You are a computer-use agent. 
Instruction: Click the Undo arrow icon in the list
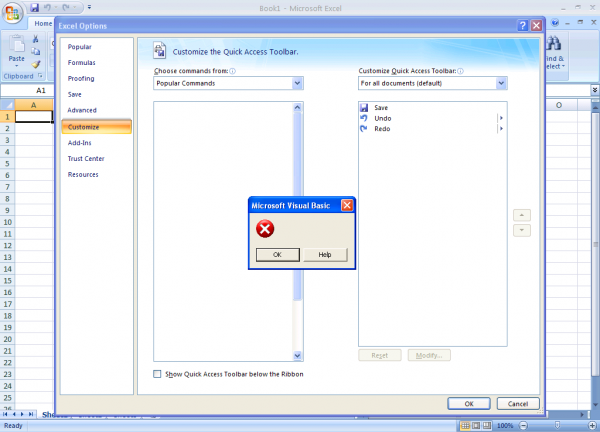364,118
